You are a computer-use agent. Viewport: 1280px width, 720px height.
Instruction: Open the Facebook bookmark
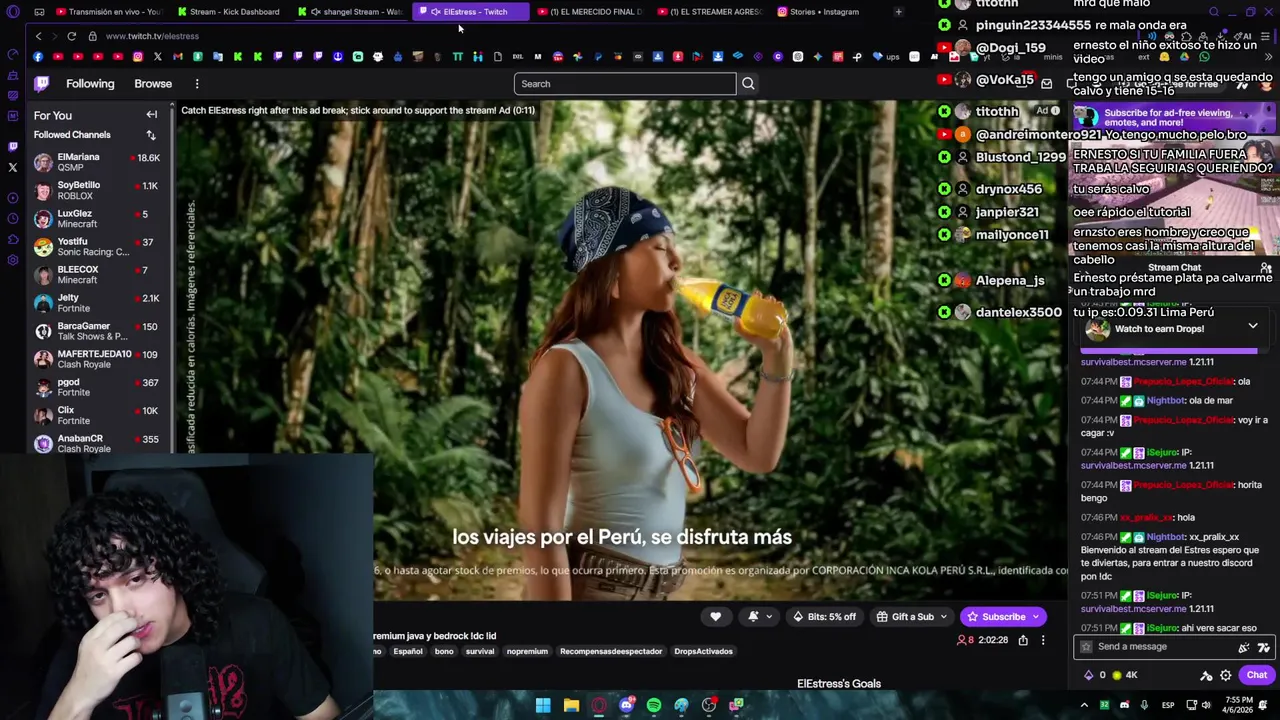coord(38,57)
